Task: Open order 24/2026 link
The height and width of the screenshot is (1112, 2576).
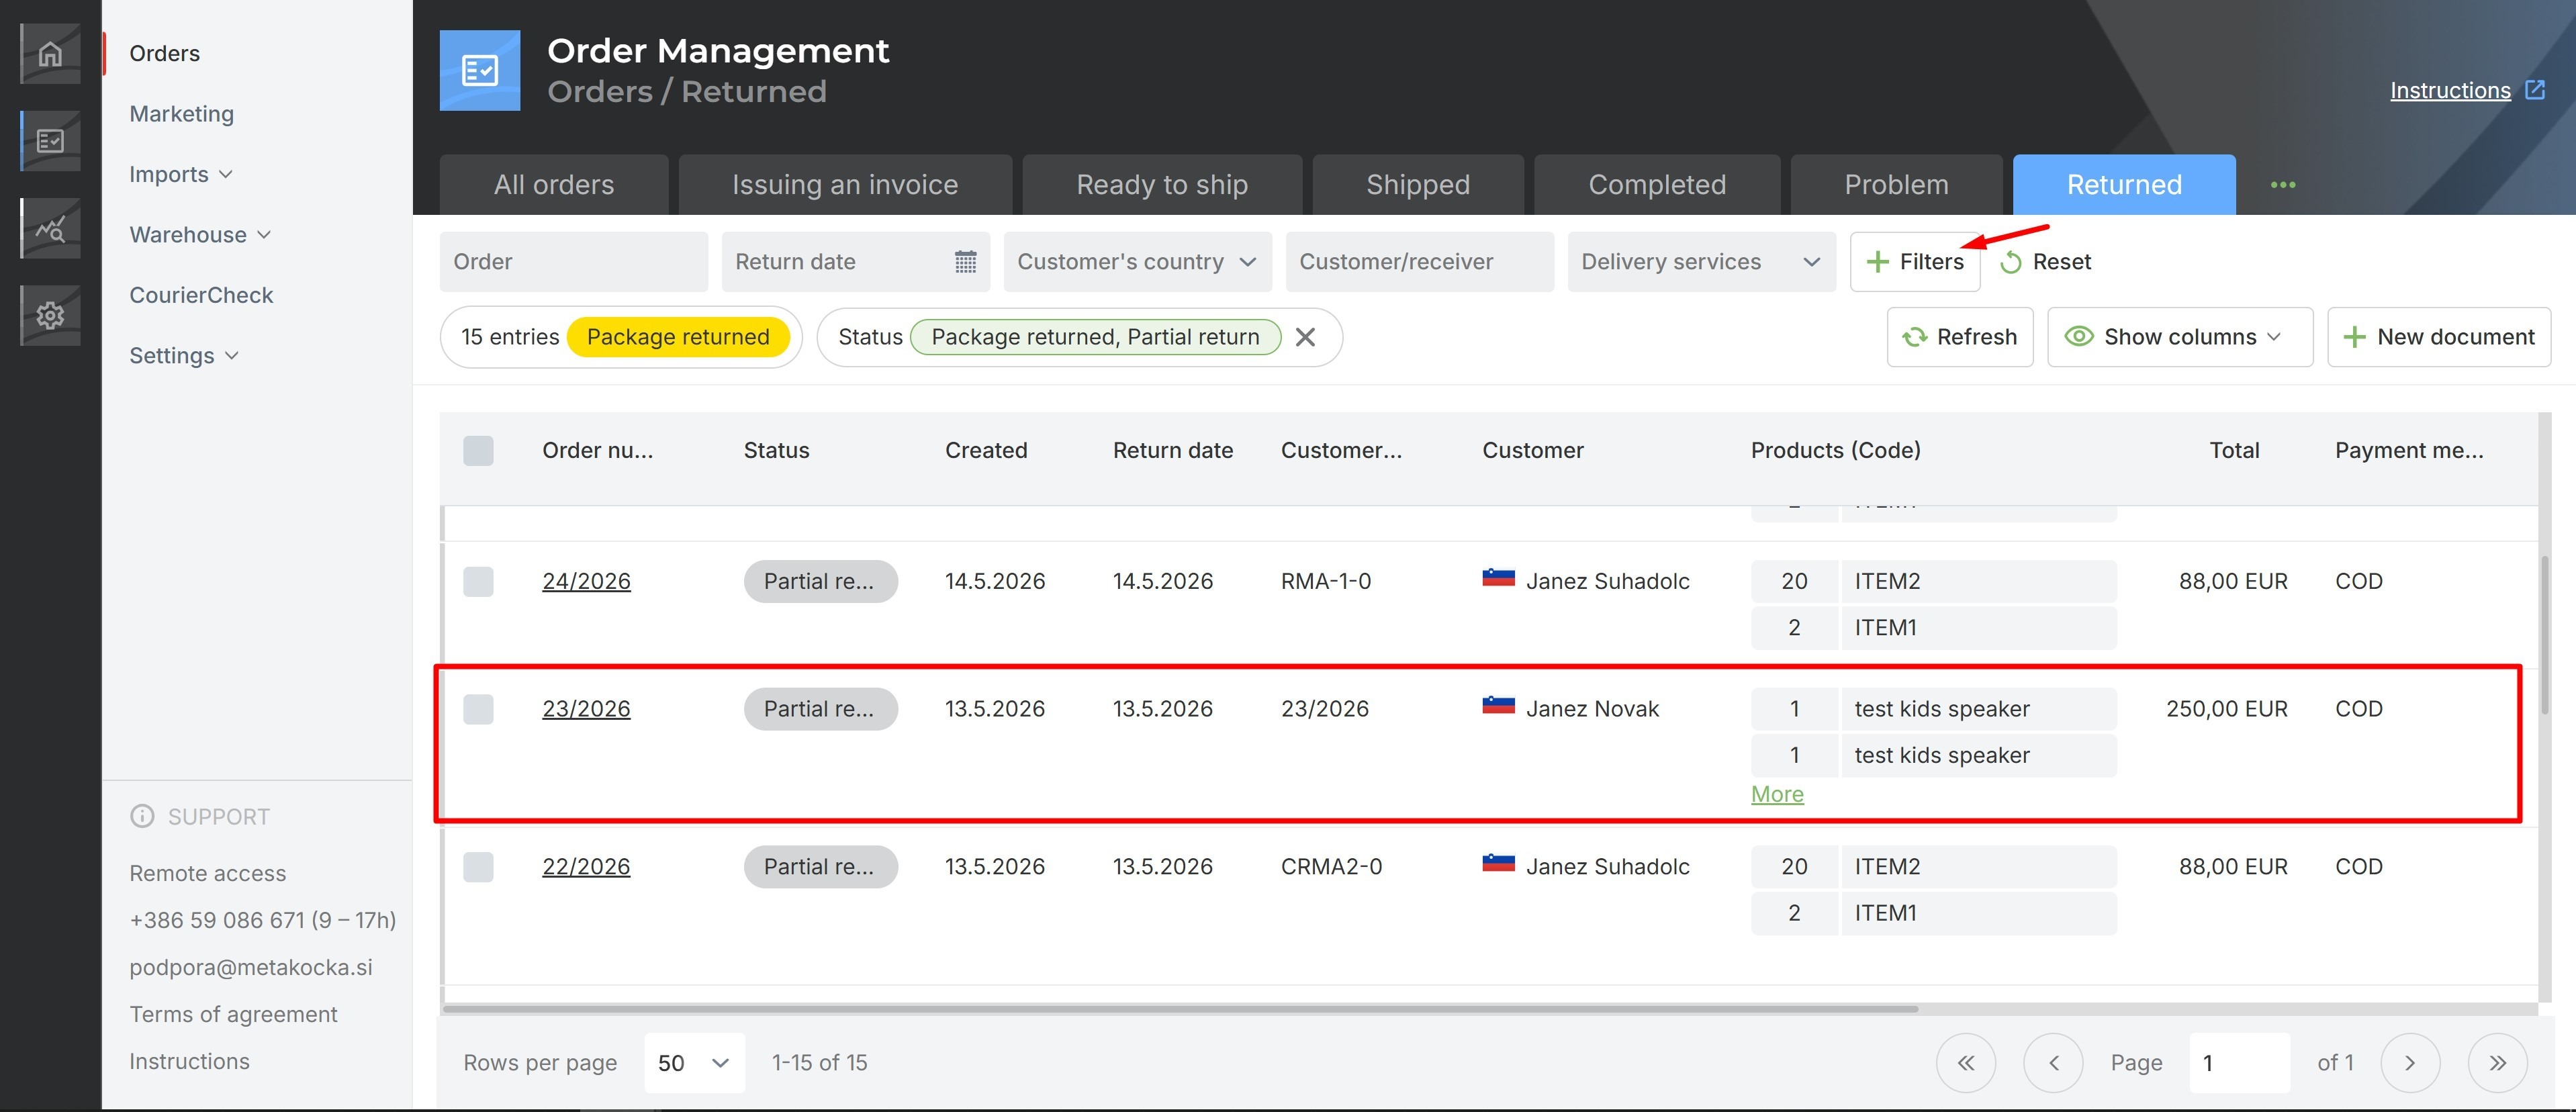Action: [586, 581]
